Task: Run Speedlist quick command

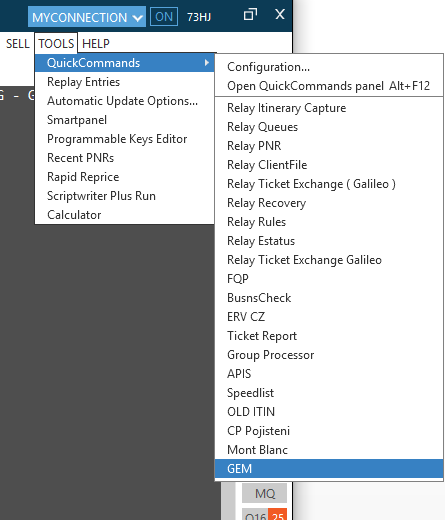Action: coord(329,393)
